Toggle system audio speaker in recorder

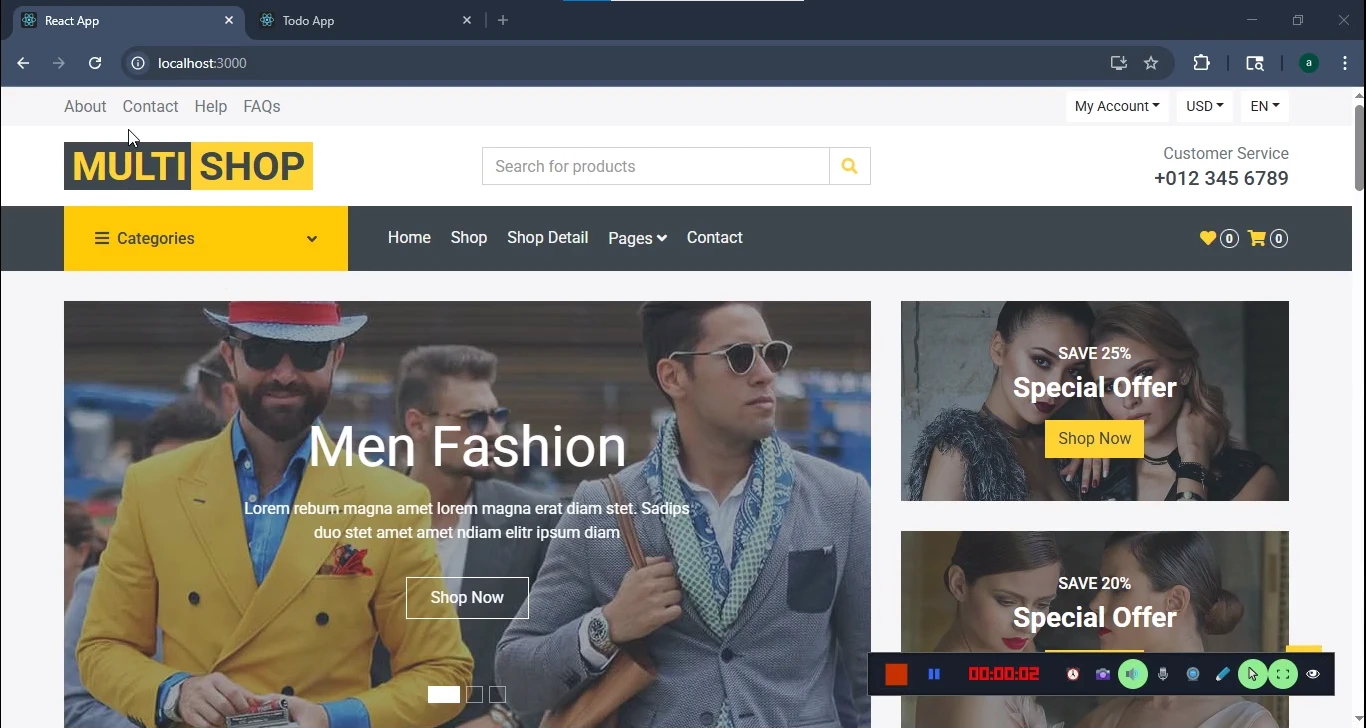[x=1132, y=675]
